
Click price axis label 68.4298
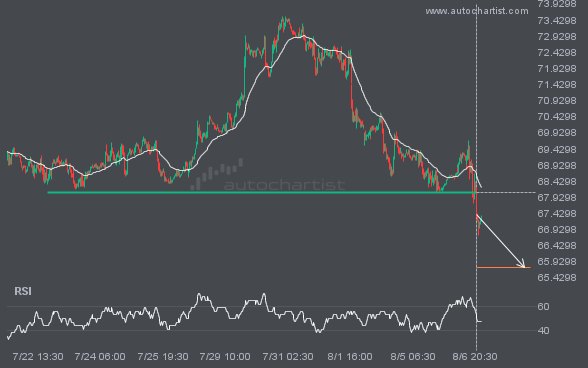(x=556, y=182)
